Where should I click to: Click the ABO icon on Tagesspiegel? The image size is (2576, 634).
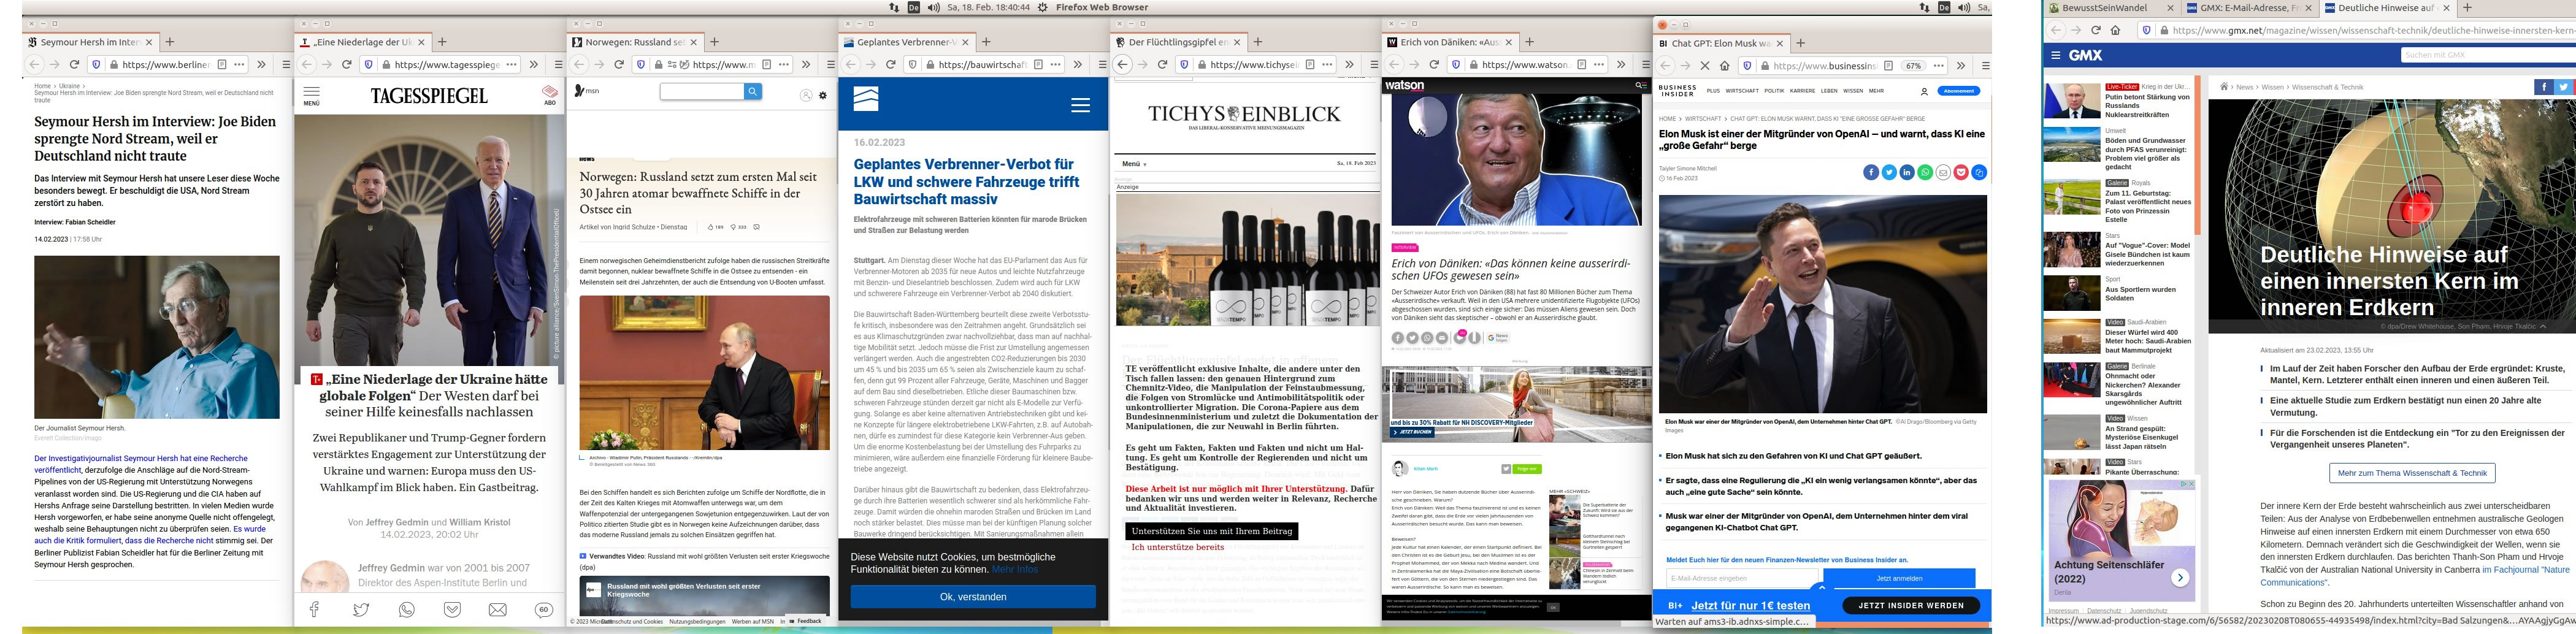click(x=550, y=95)
